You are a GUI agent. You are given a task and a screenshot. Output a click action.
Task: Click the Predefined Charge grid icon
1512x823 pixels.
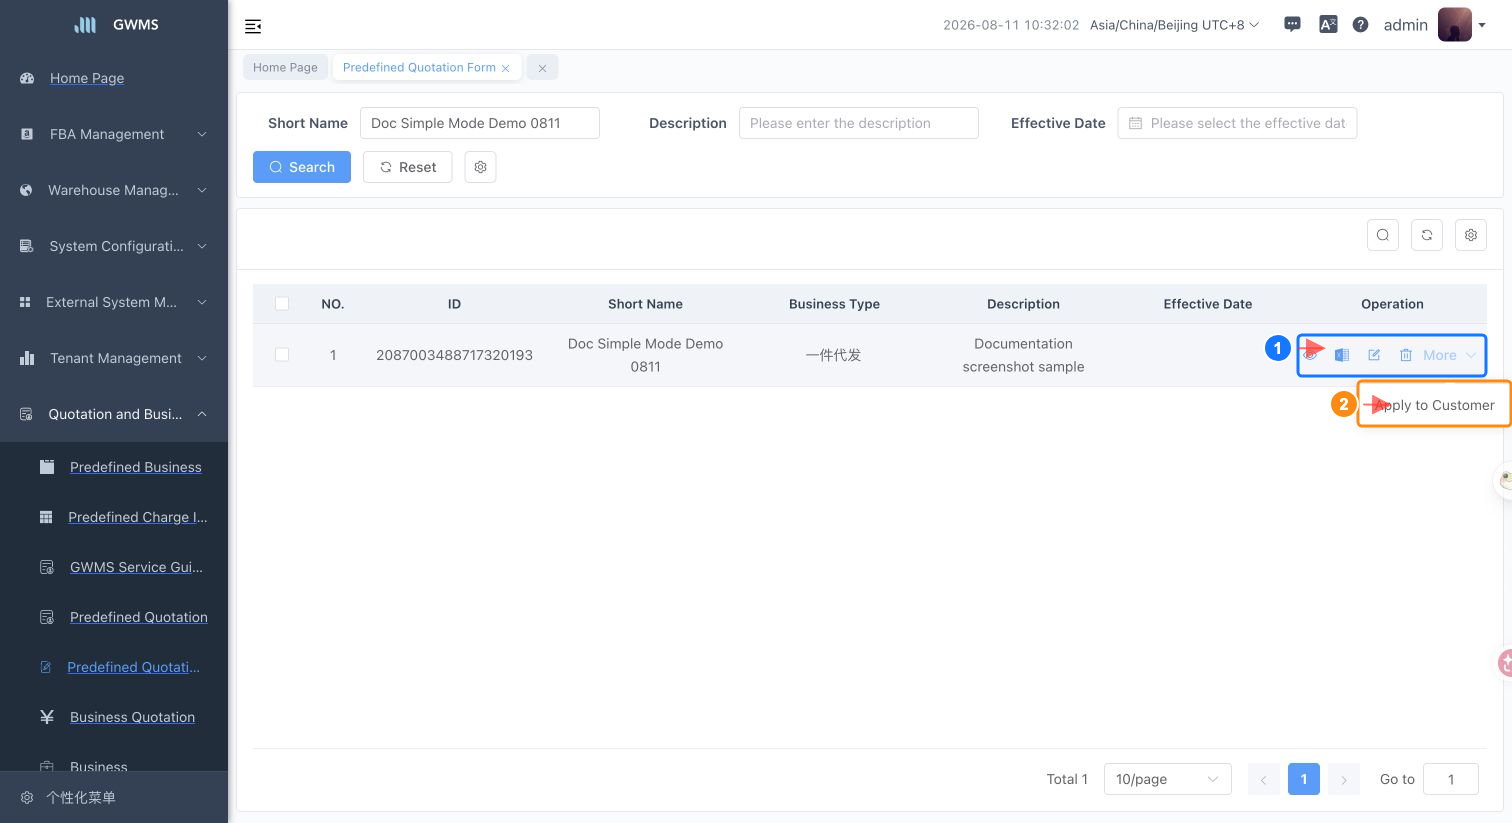tap(46, 517)
